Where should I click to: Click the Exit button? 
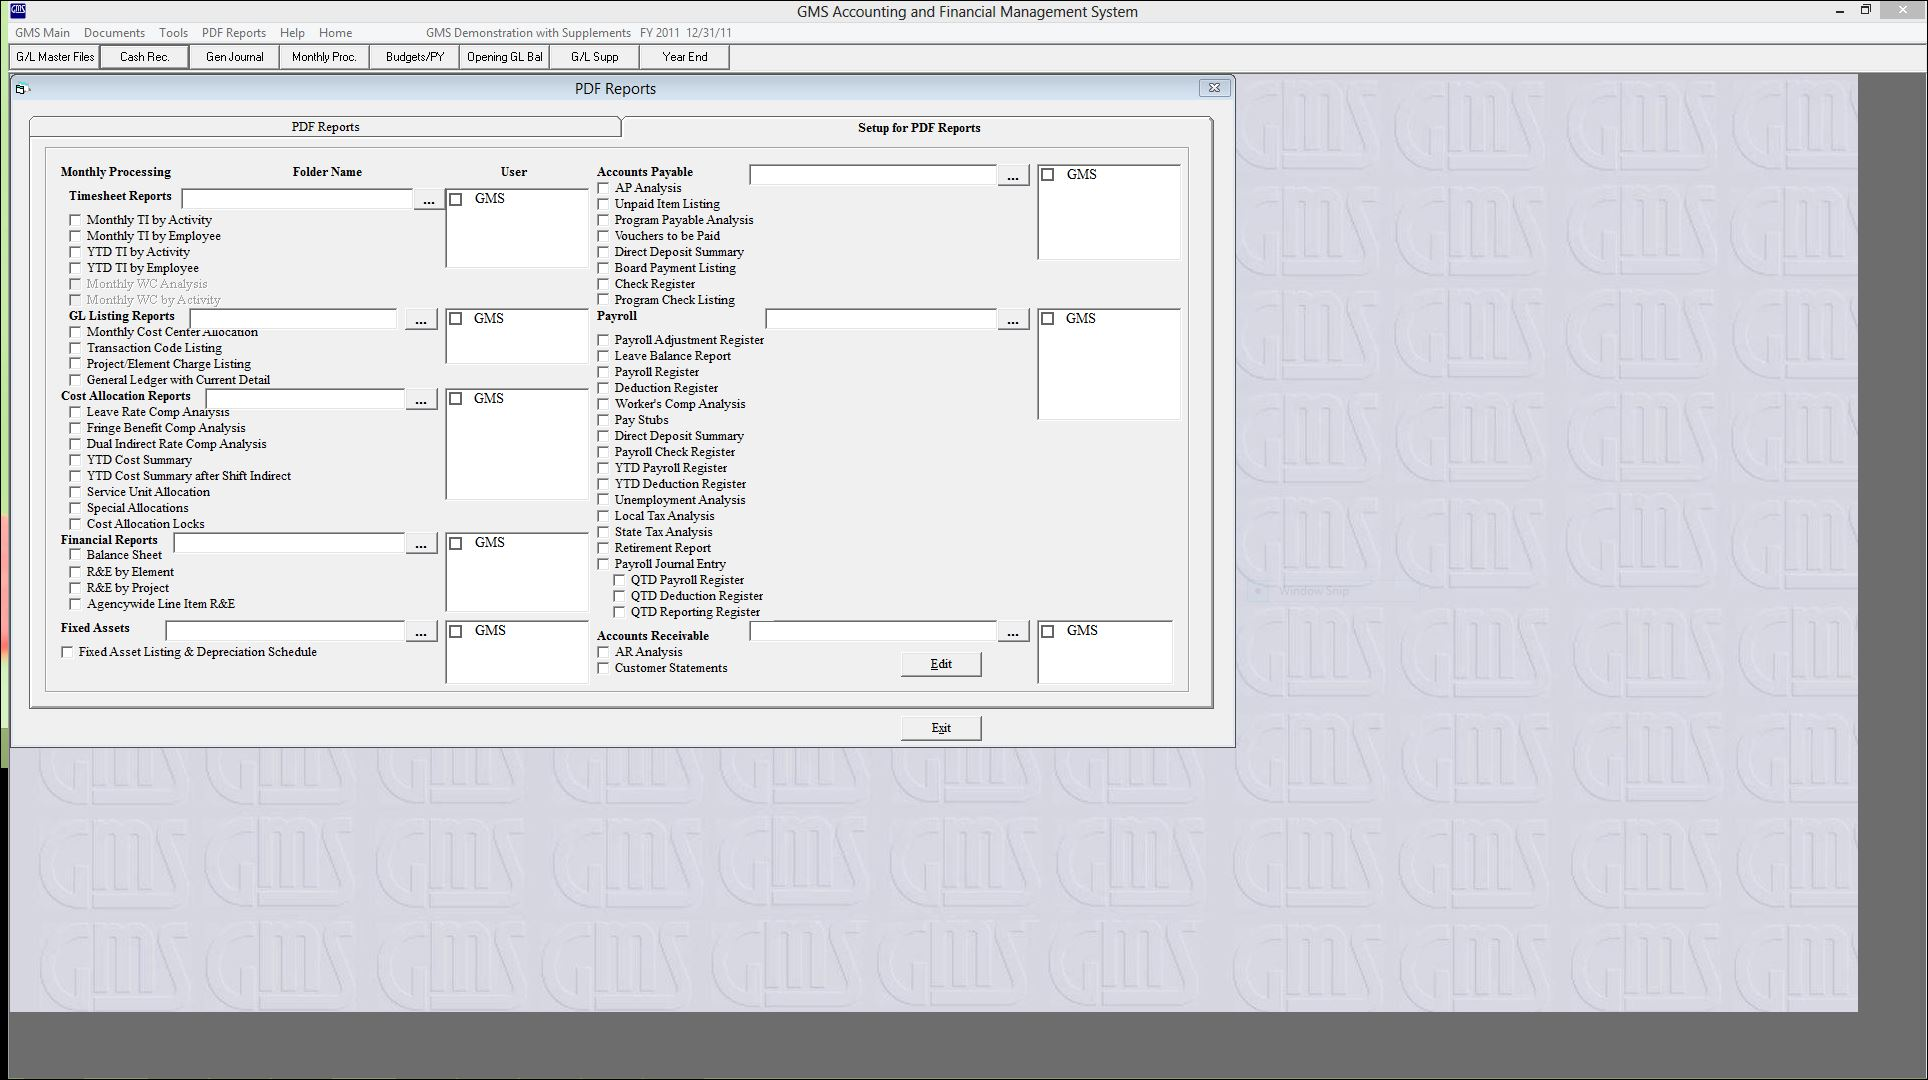pos(940,728)
